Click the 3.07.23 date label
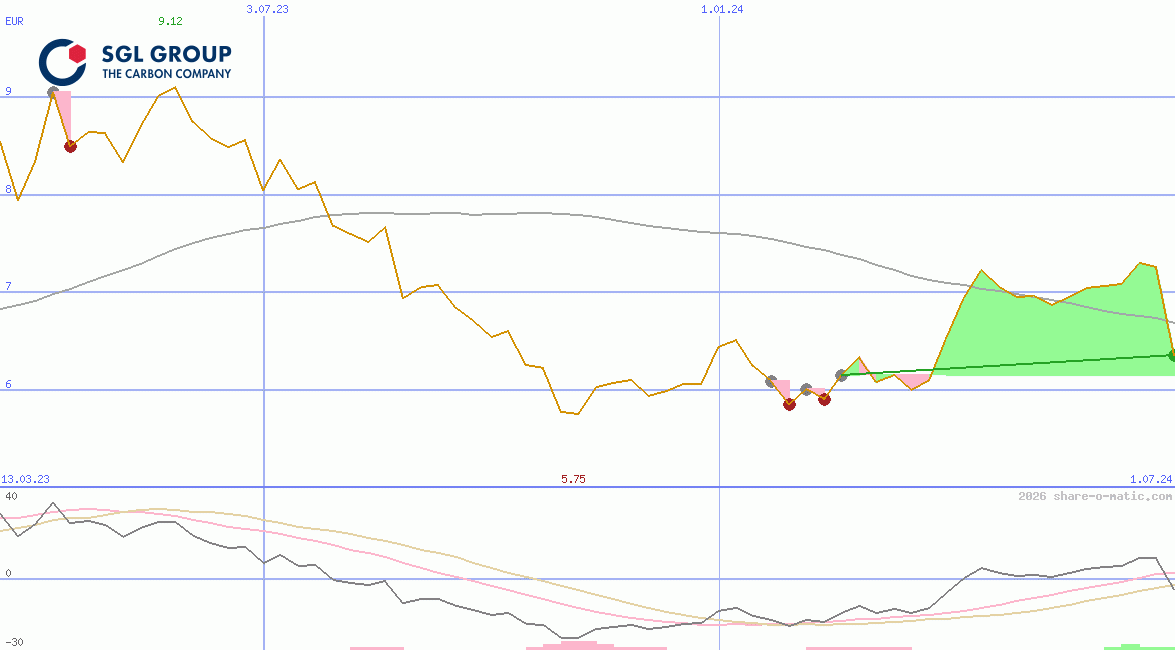The width and height of the screenshot is (1175, 650). (x=267, y=9)
